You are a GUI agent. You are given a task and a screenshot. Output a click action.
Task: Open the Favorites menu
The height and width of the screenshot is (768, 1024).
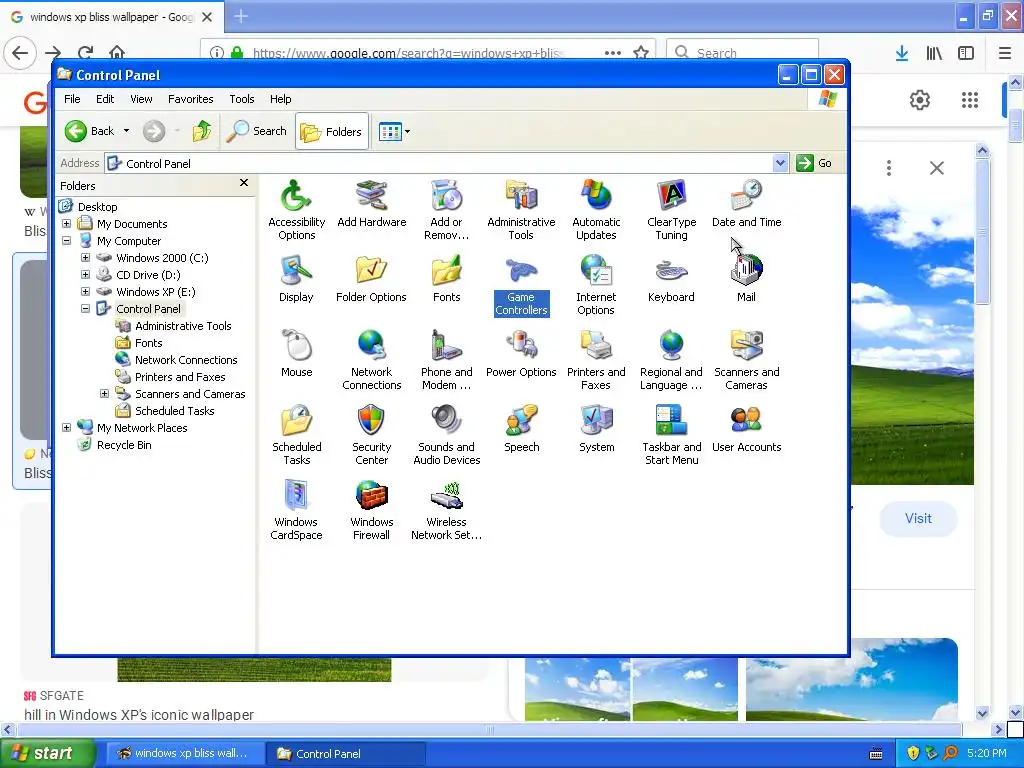[x=191, y=99]
